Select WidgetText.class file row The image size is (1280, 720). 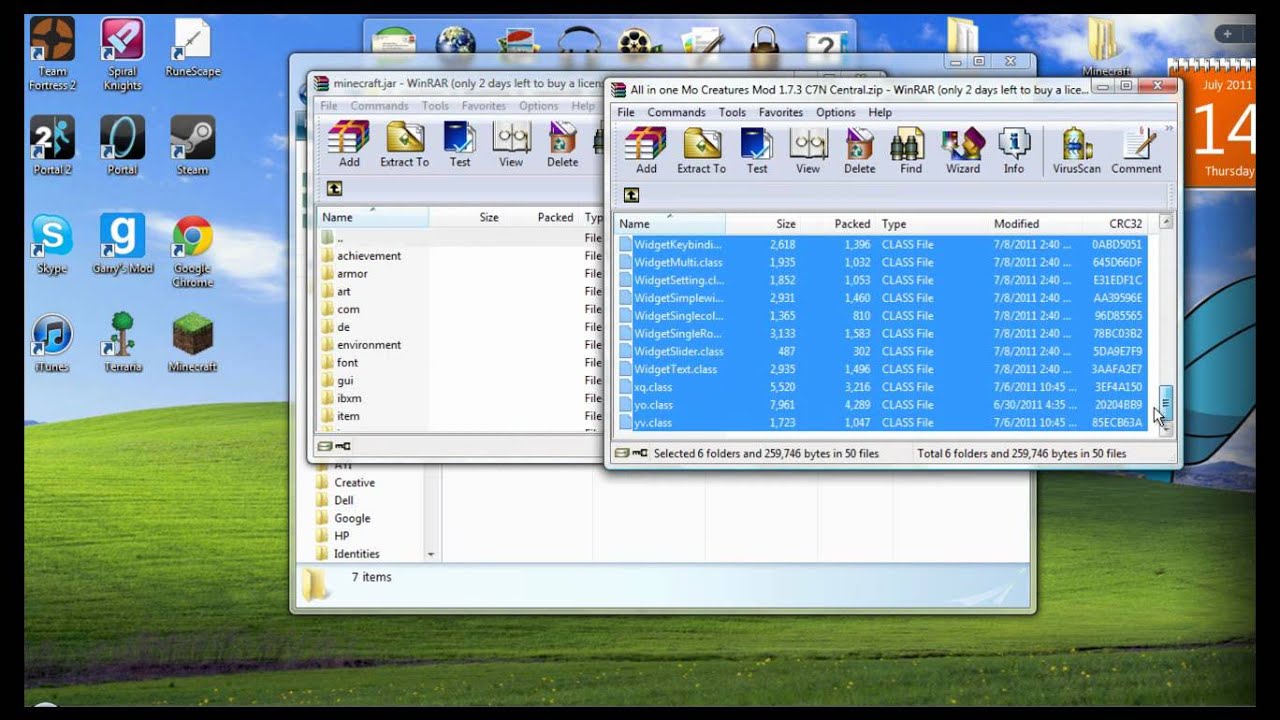pyautogui.click(x=881, y=369)
